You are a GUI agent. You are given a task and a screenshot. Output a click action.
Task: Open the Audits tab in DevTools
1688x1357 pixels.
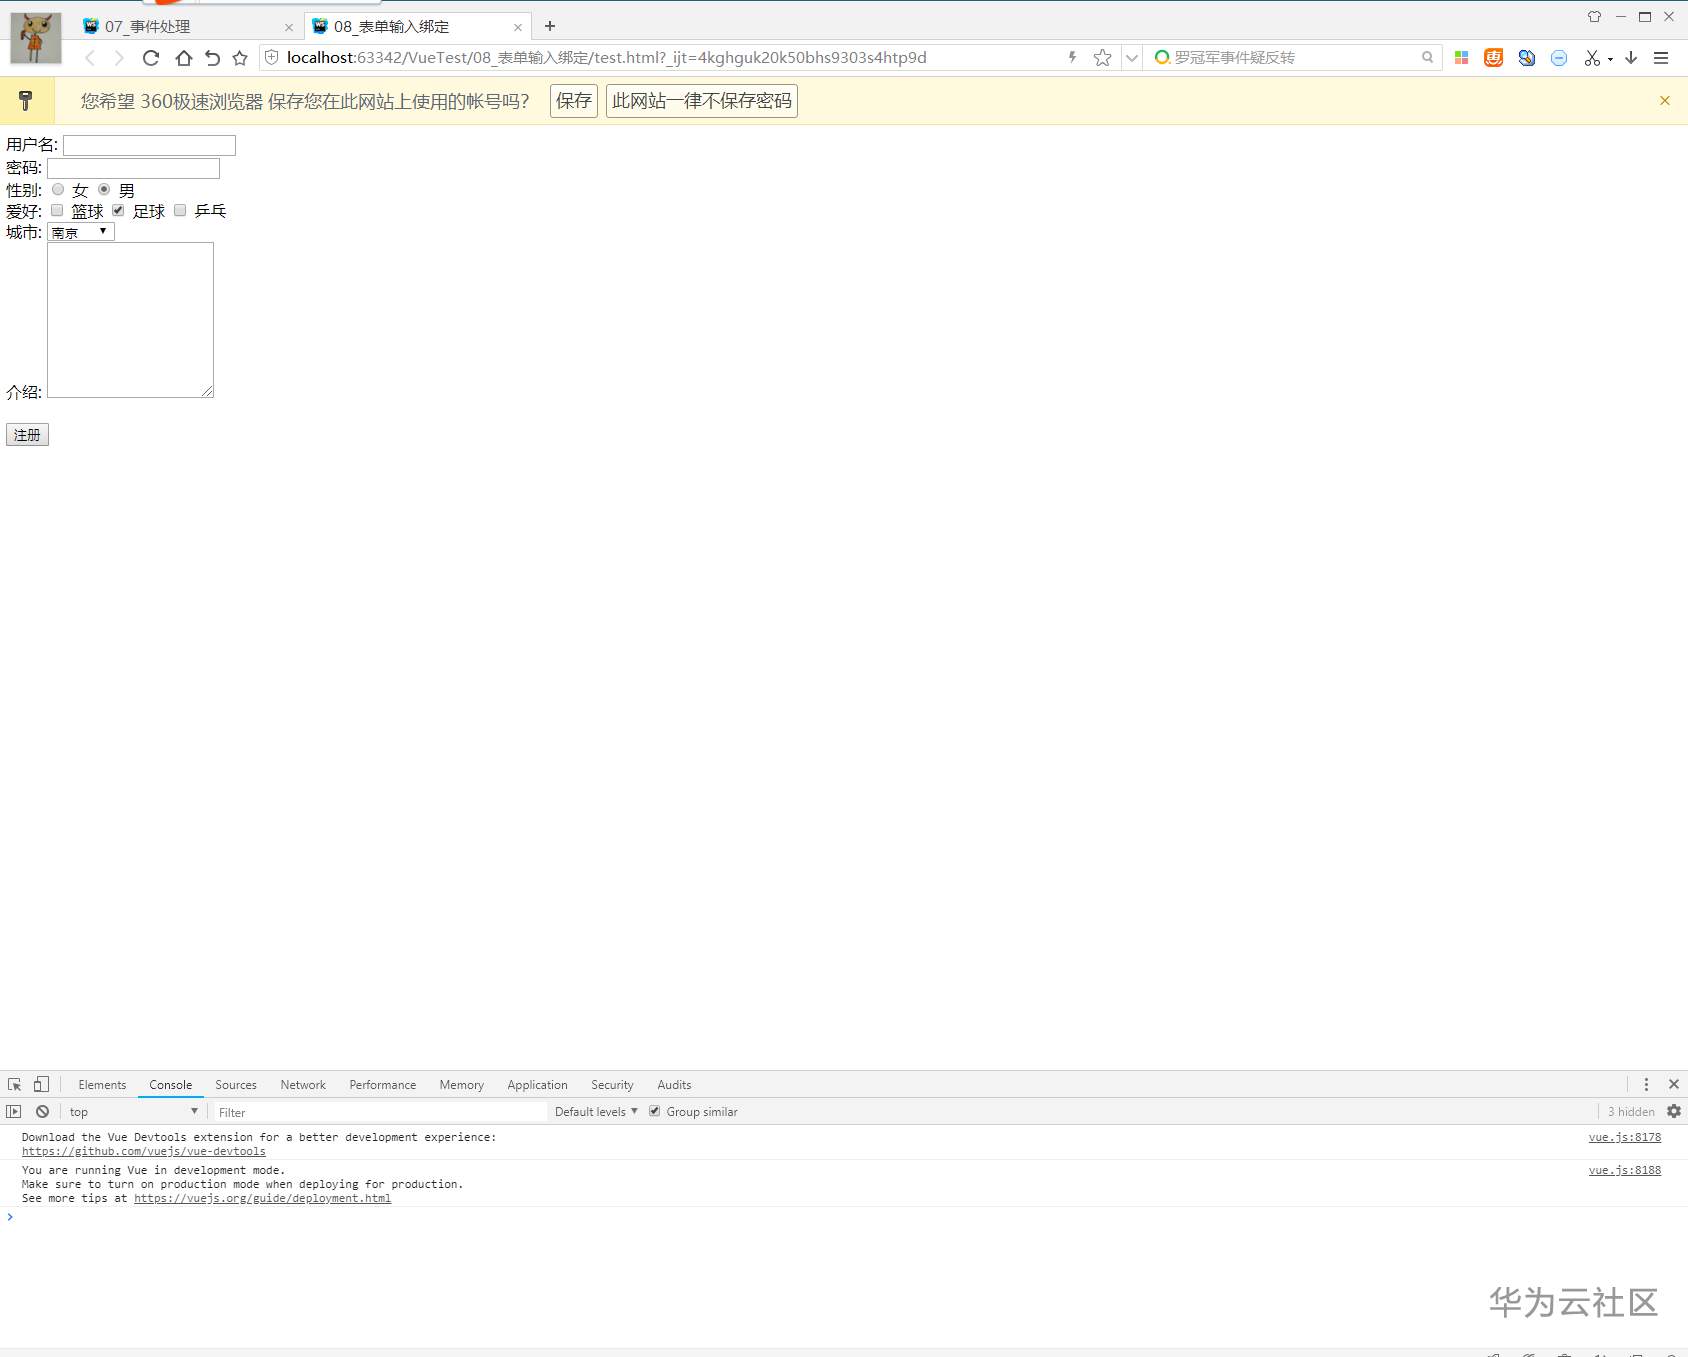[674, 1084]
